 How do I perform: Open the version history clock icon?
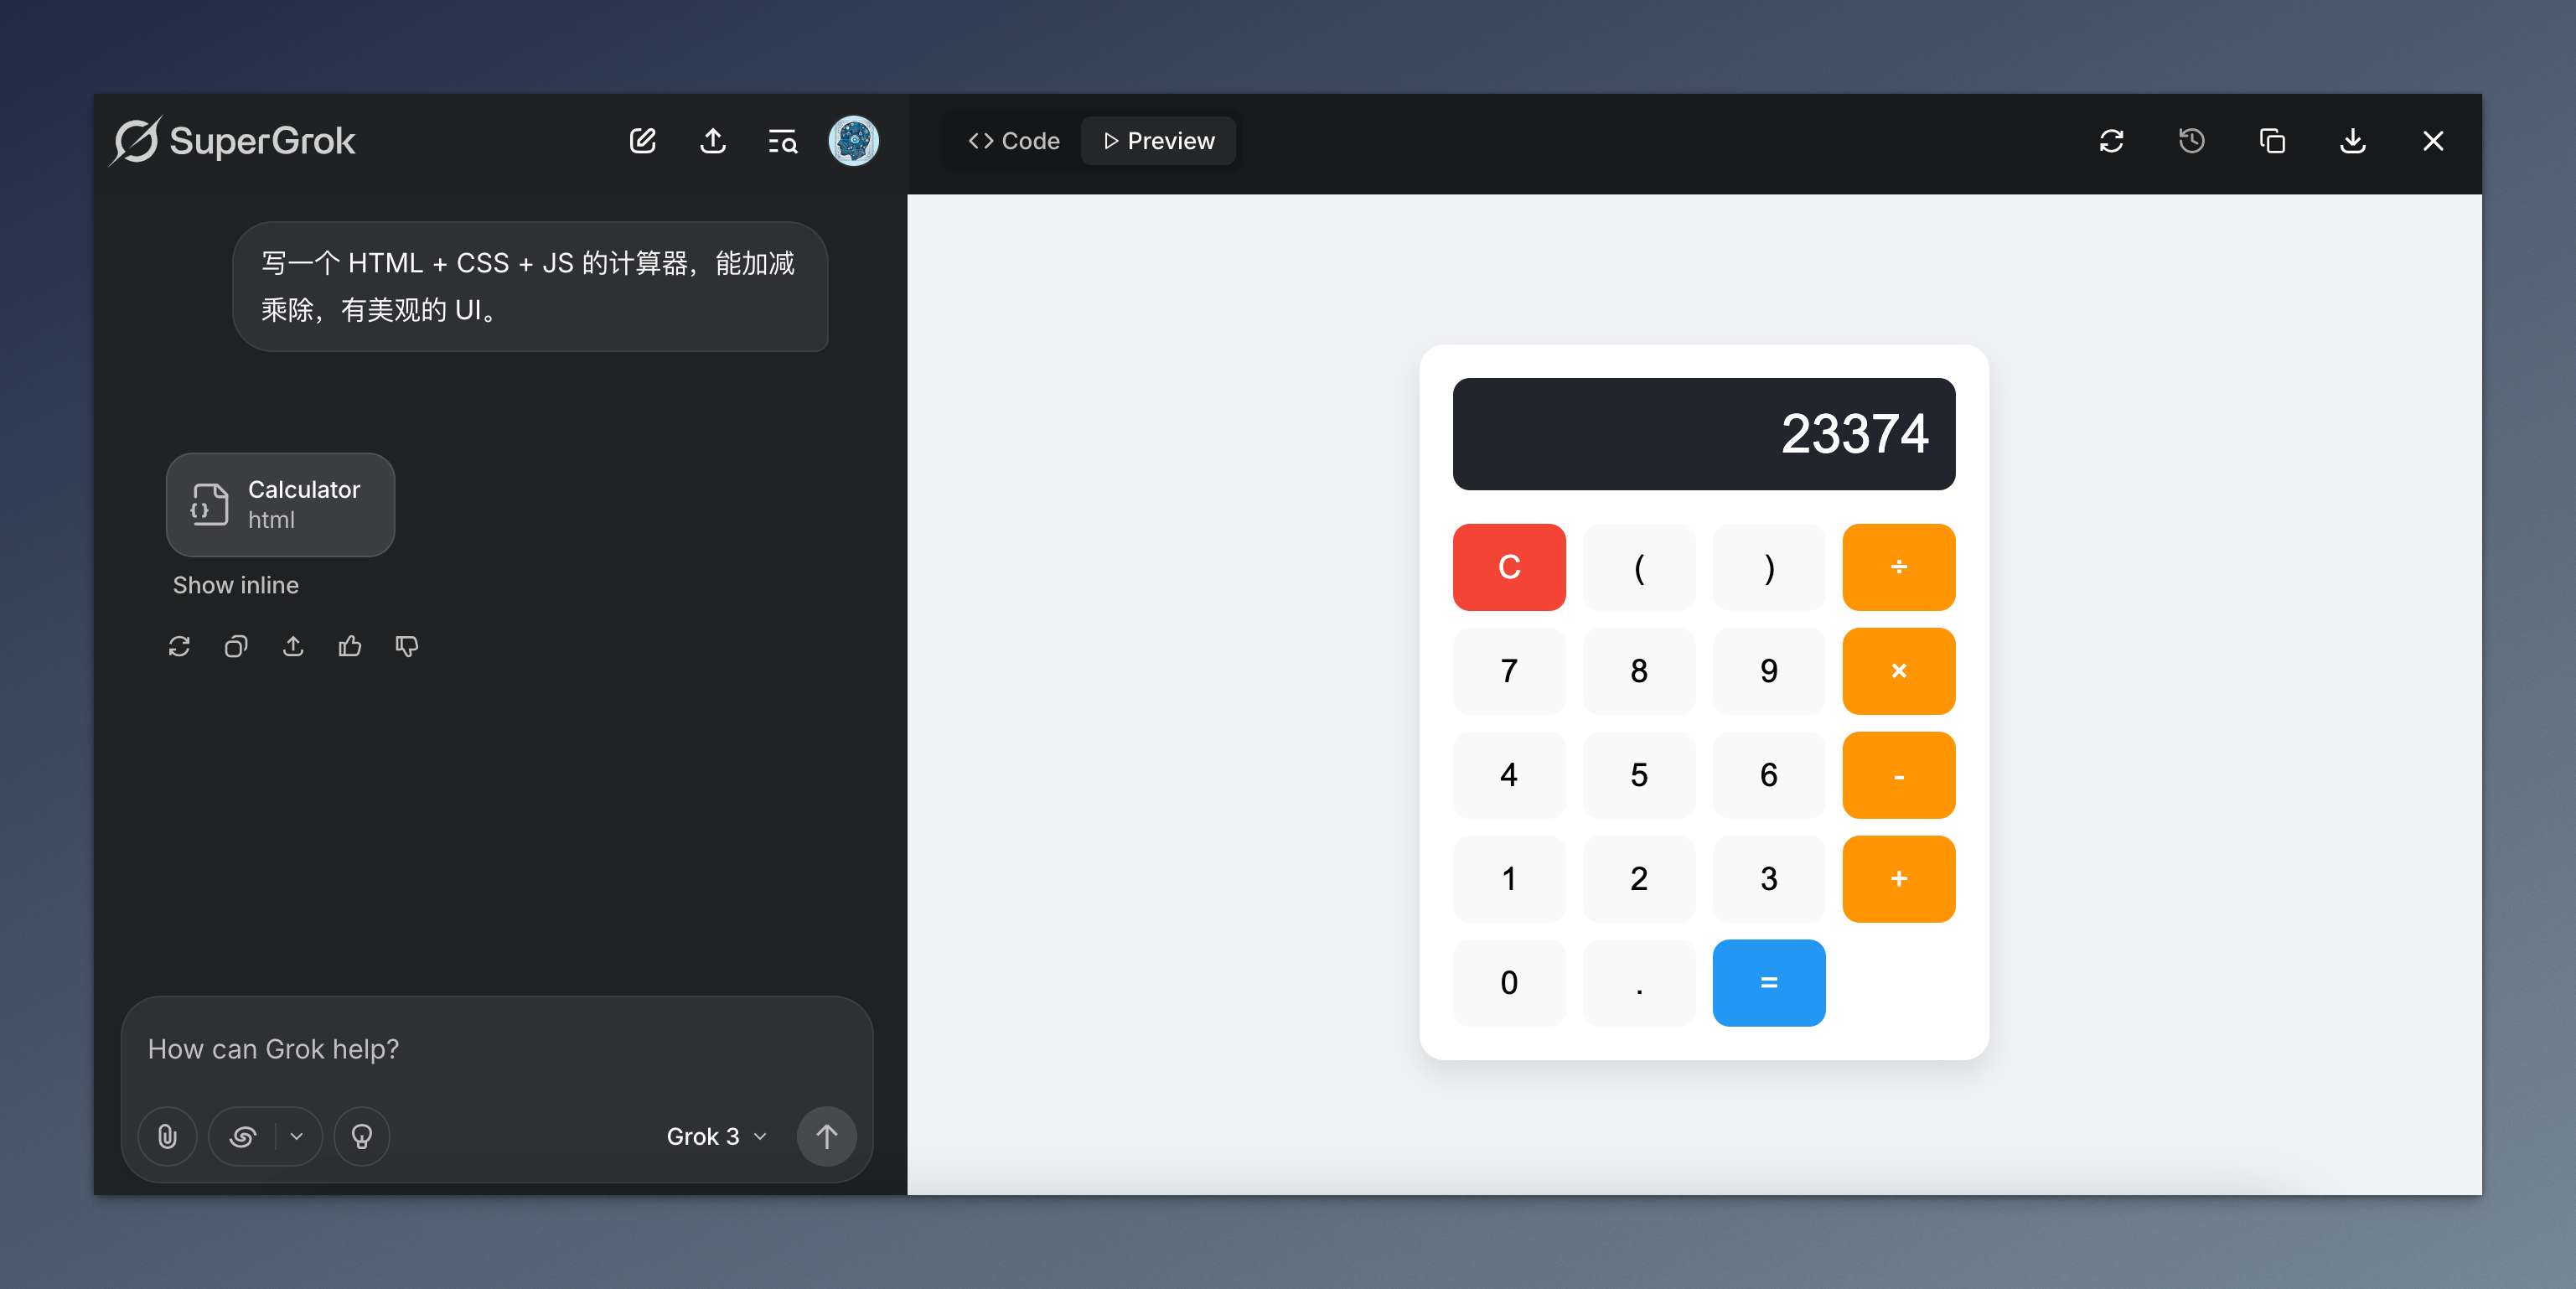(x=2191, y=141)
